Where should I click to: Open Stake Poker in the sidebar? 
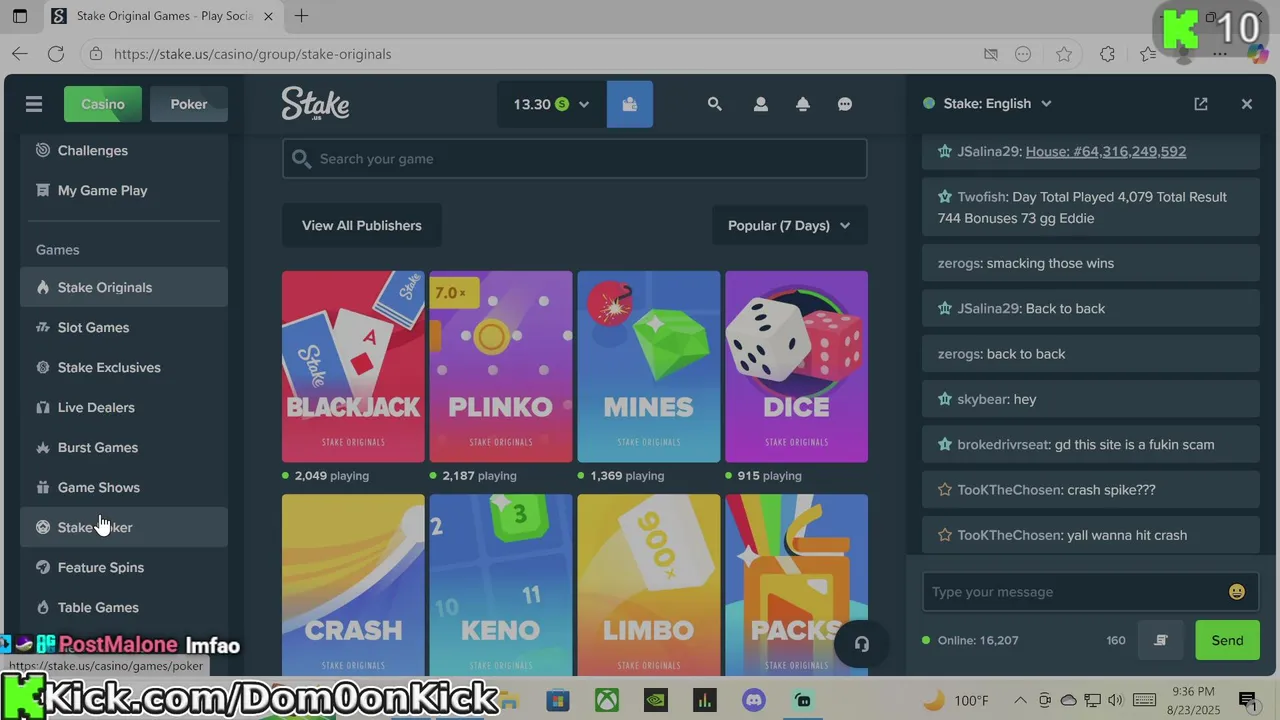pos(124,527)
